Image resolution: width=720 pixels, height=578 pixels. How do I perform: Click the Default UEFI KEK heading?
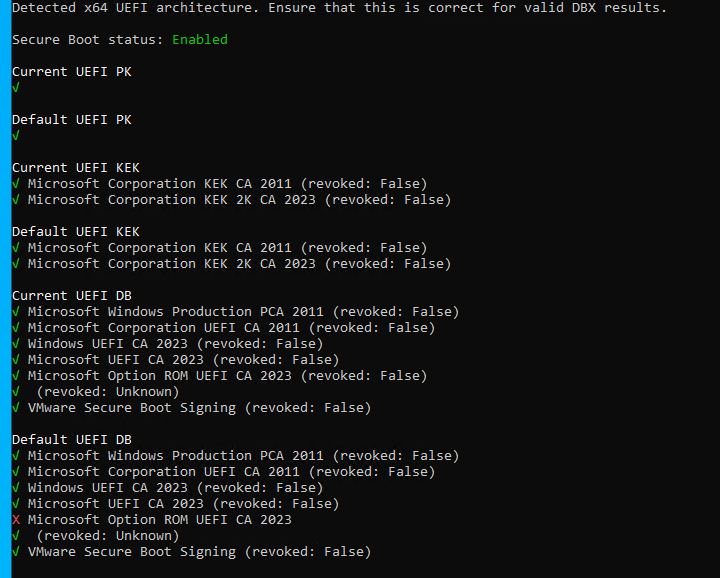pos(76,232)
